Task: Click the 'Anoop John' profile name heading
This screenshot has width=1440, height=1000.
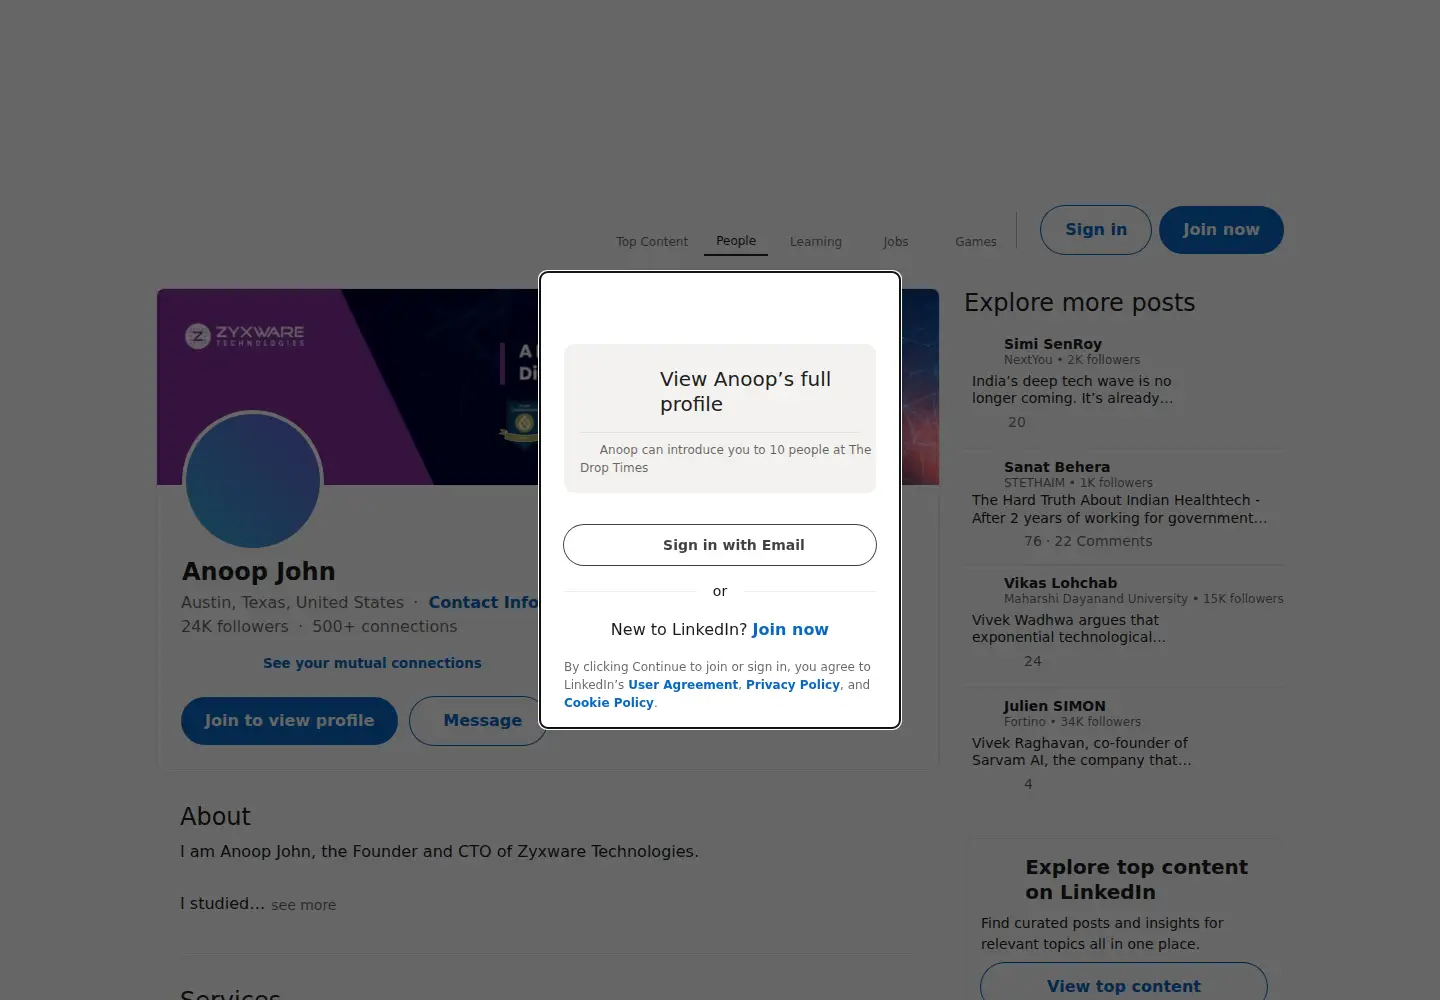Action: click(x=259, y=571)
